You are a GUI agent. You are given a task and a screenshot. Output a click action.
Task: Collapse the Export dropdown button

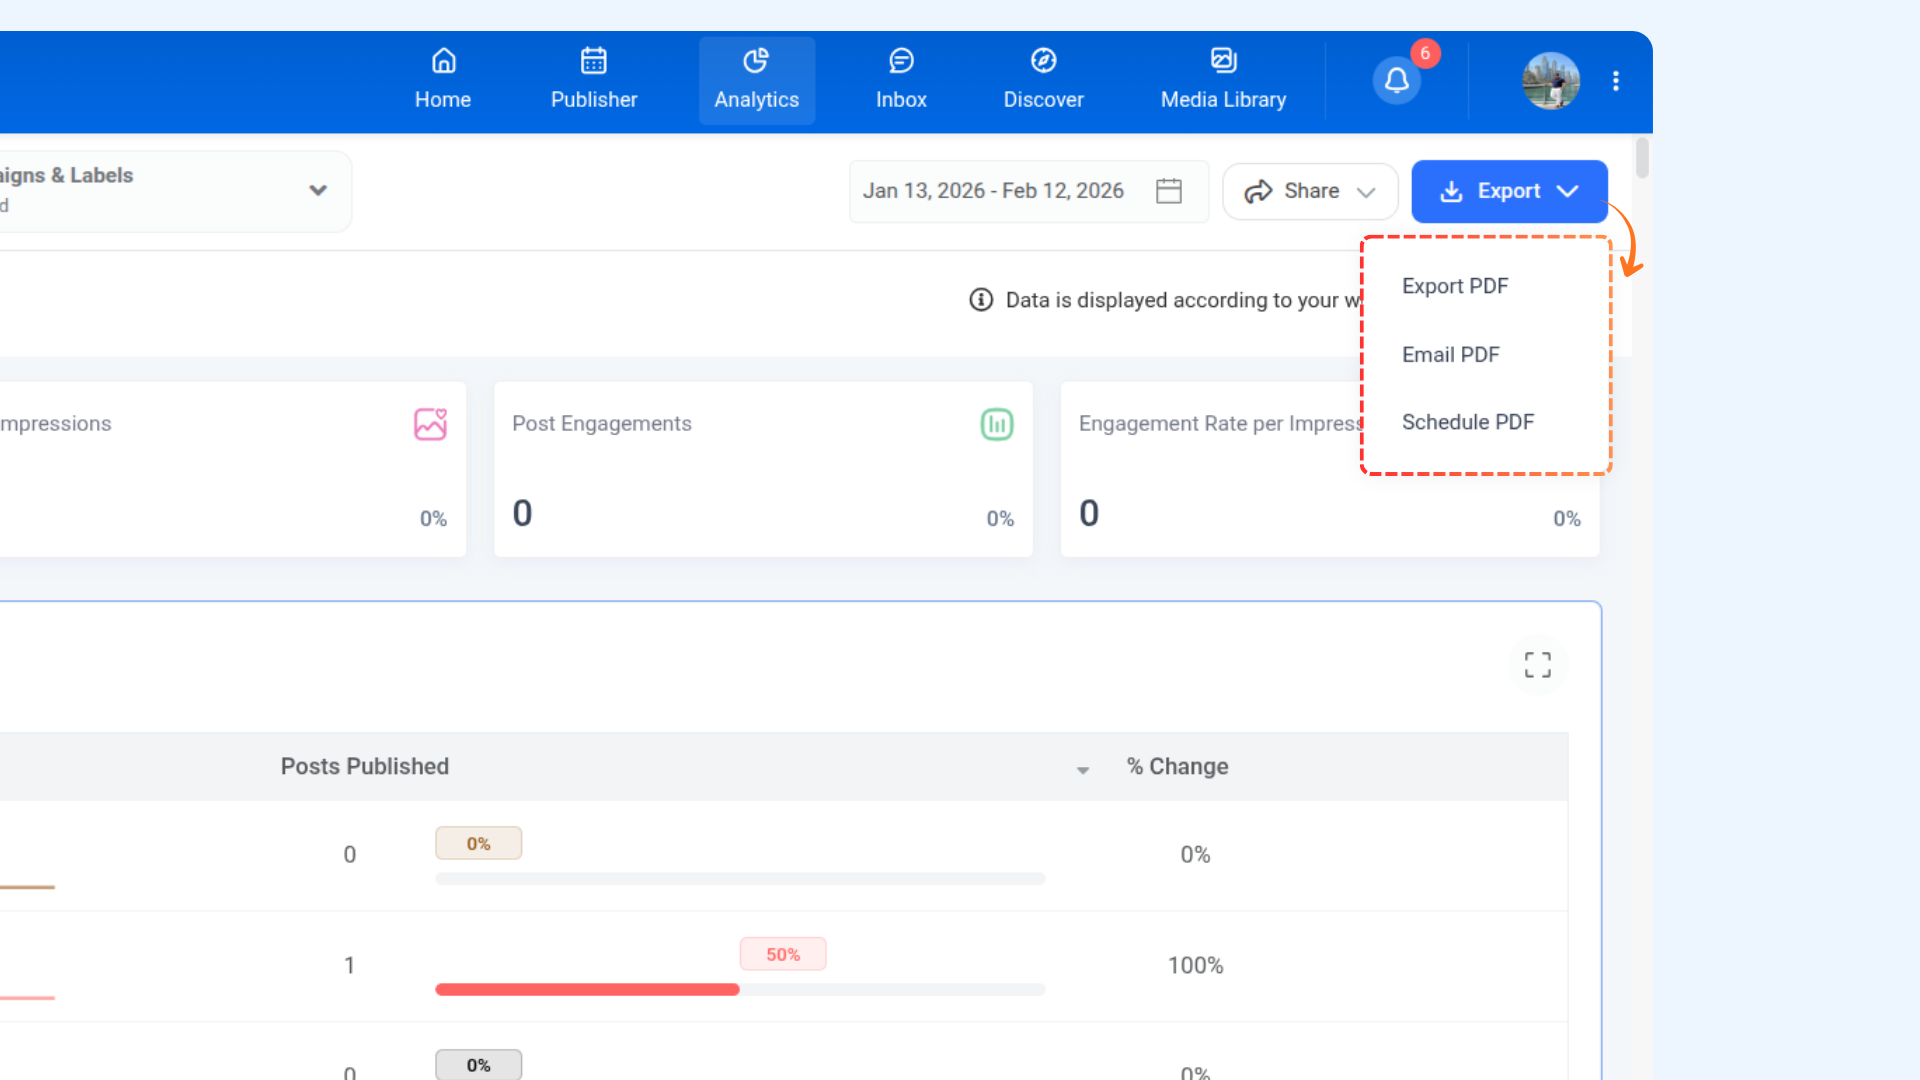(x=1509, y=191)
